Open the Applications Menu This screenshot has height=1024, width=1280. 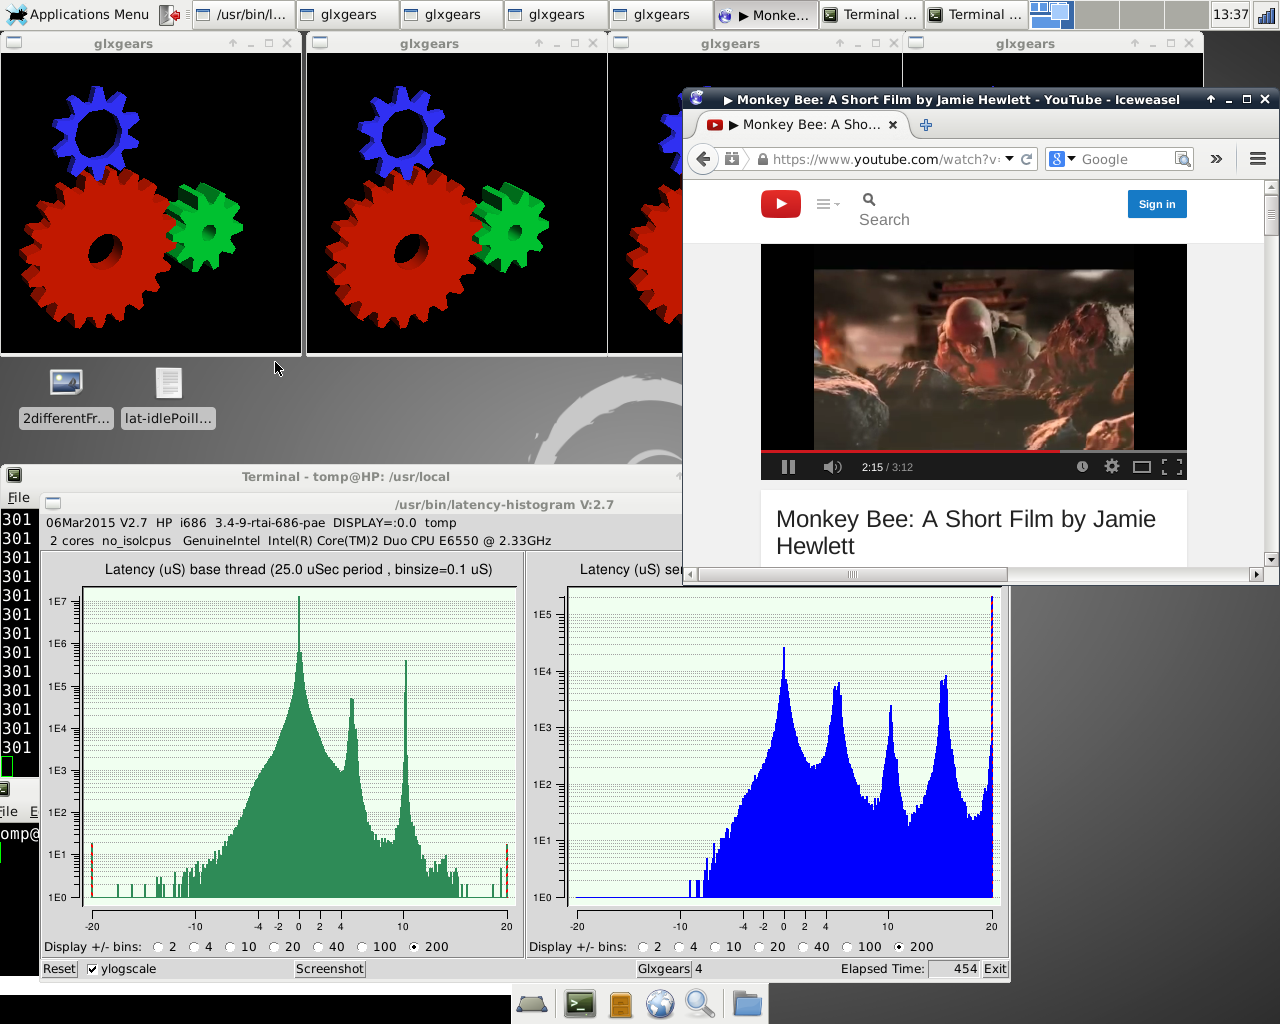(78, 14)
